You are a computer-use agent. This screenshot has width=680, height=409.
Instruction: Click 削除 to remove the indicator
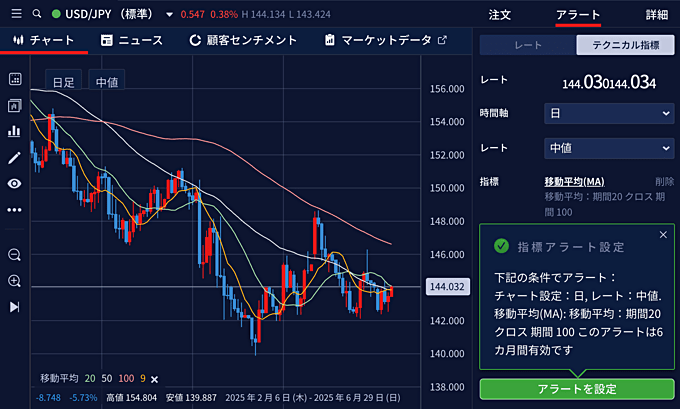664,182
